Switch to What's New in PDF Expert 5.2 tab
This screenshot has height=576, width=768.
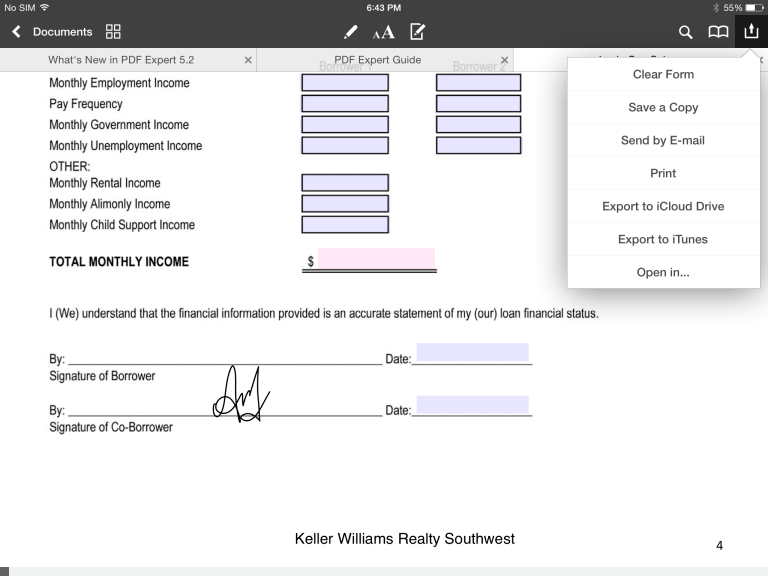point(121,60)
